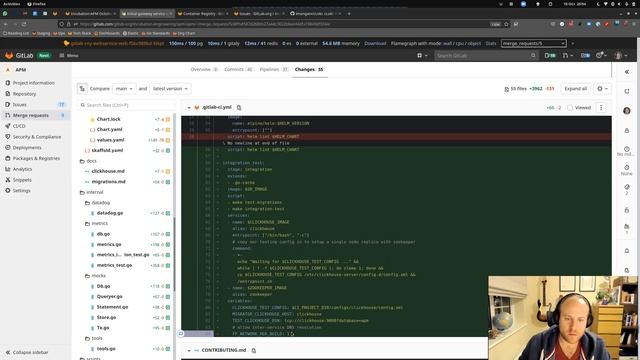The image size is (640, 360).
Task: Open the help dropdown in the top bar
Action: click(x=601, y=56)
